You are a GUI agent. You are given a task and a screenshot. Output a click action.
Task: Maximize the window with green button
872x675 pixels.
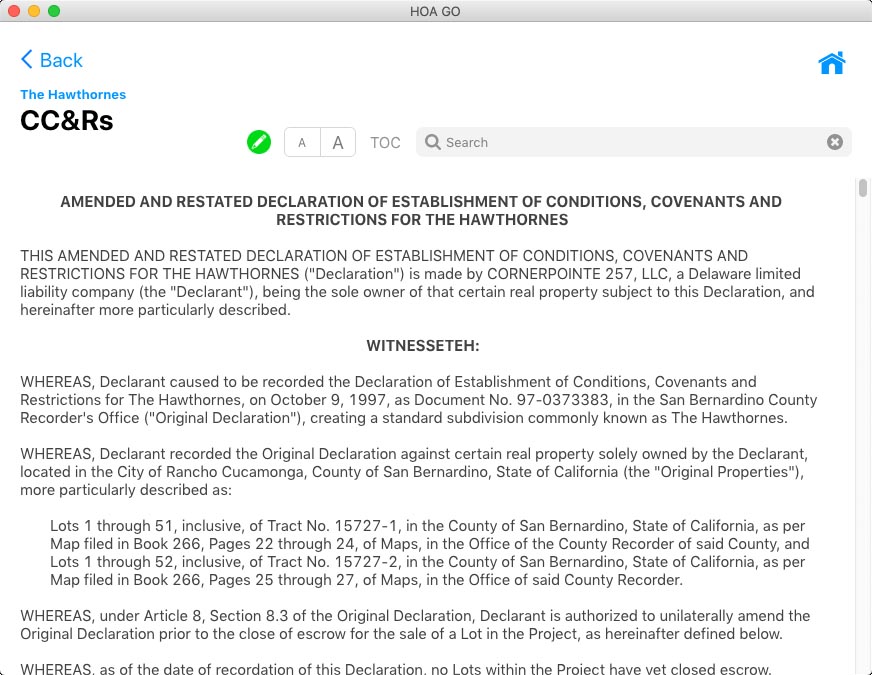tap(53, 11)
